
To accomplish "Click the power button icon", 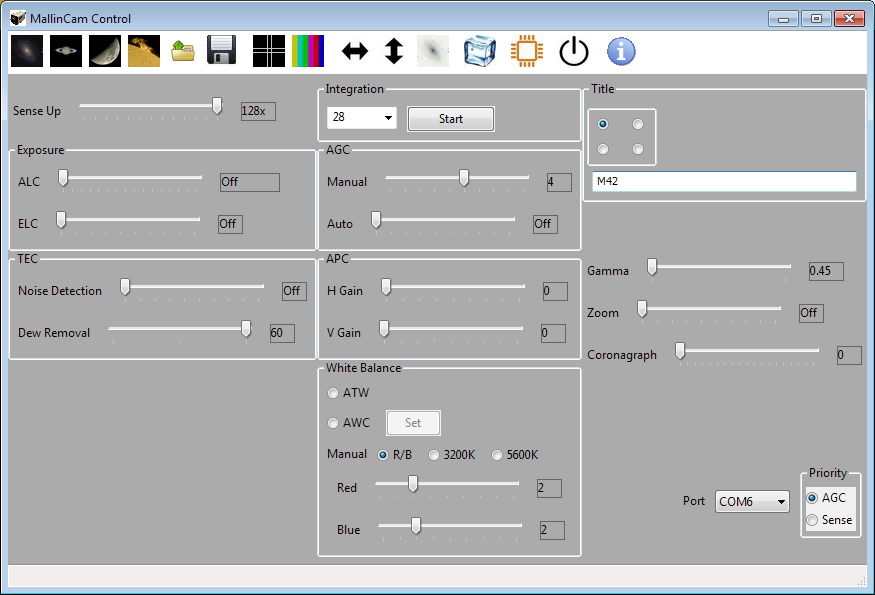I will (x=574, y=51).
